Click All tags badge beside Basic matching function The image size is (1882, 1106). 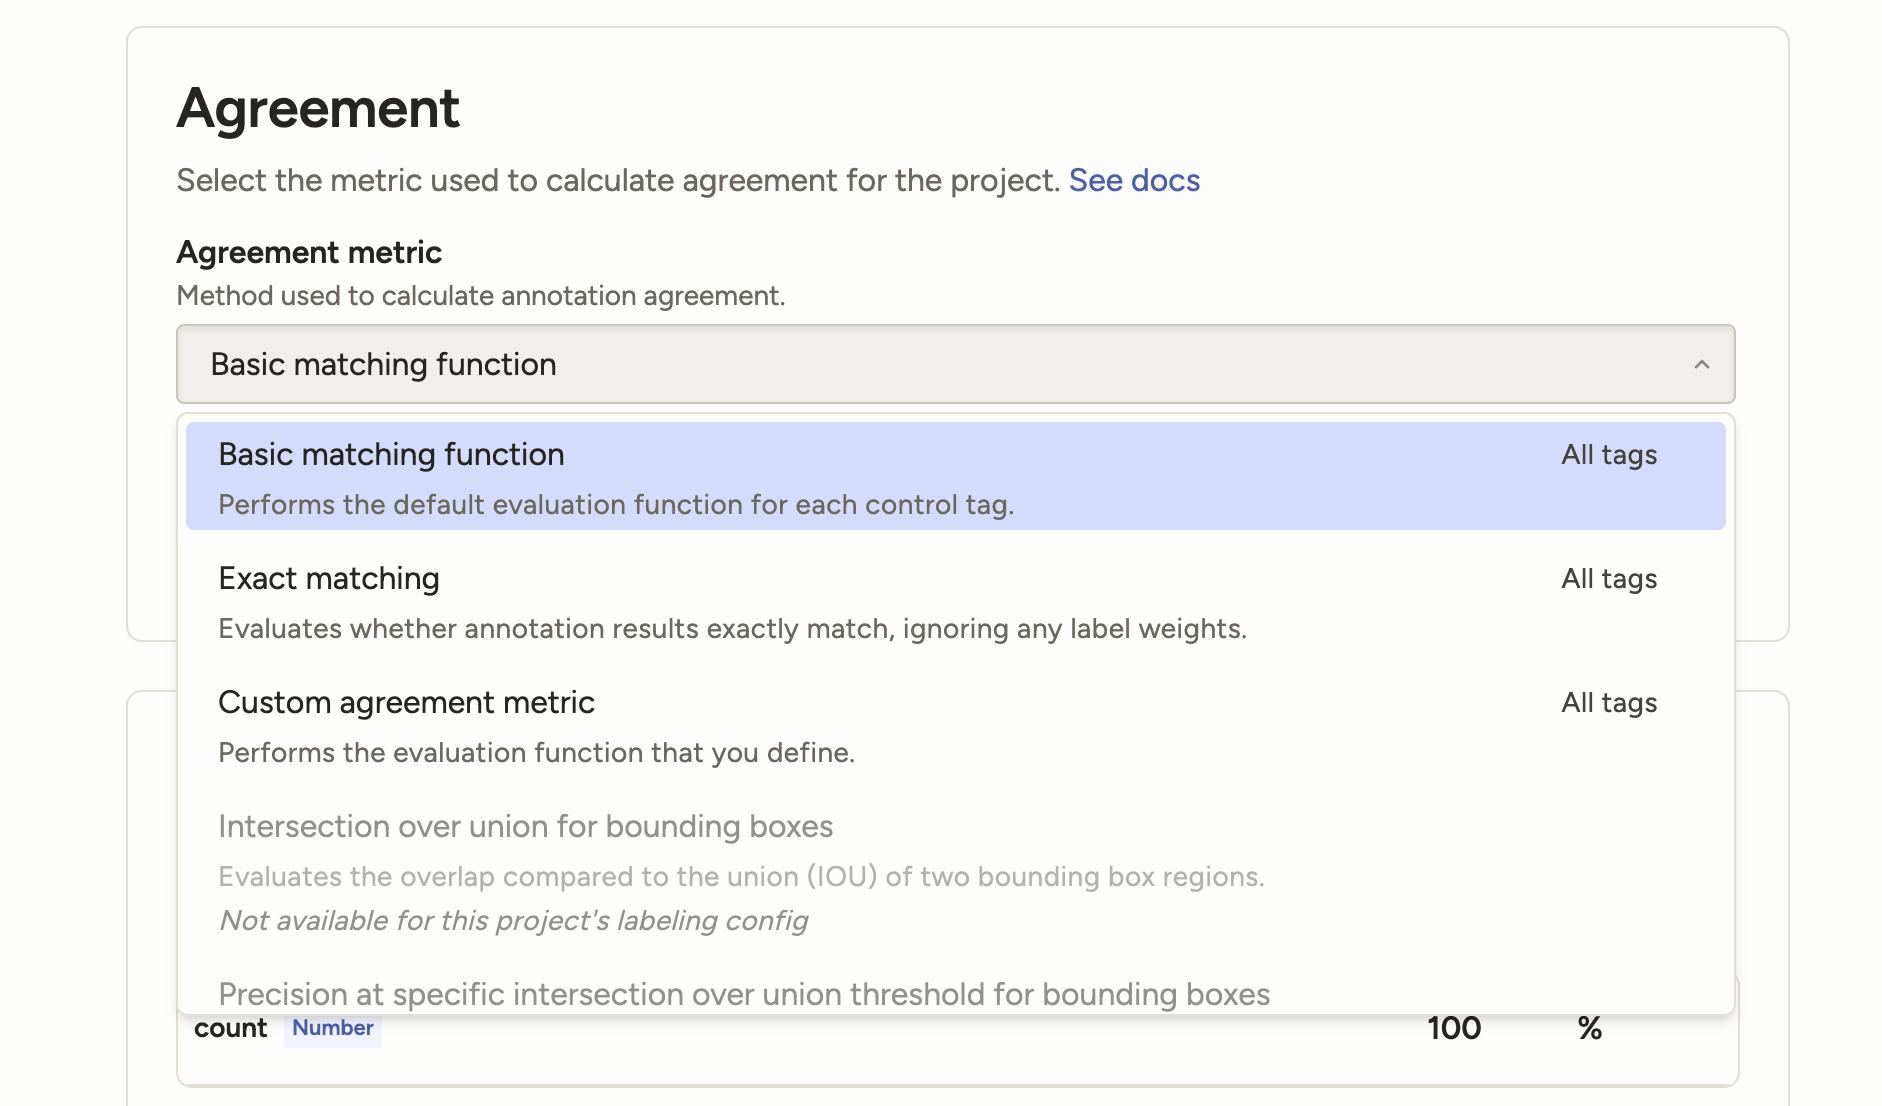(1609, 455)
